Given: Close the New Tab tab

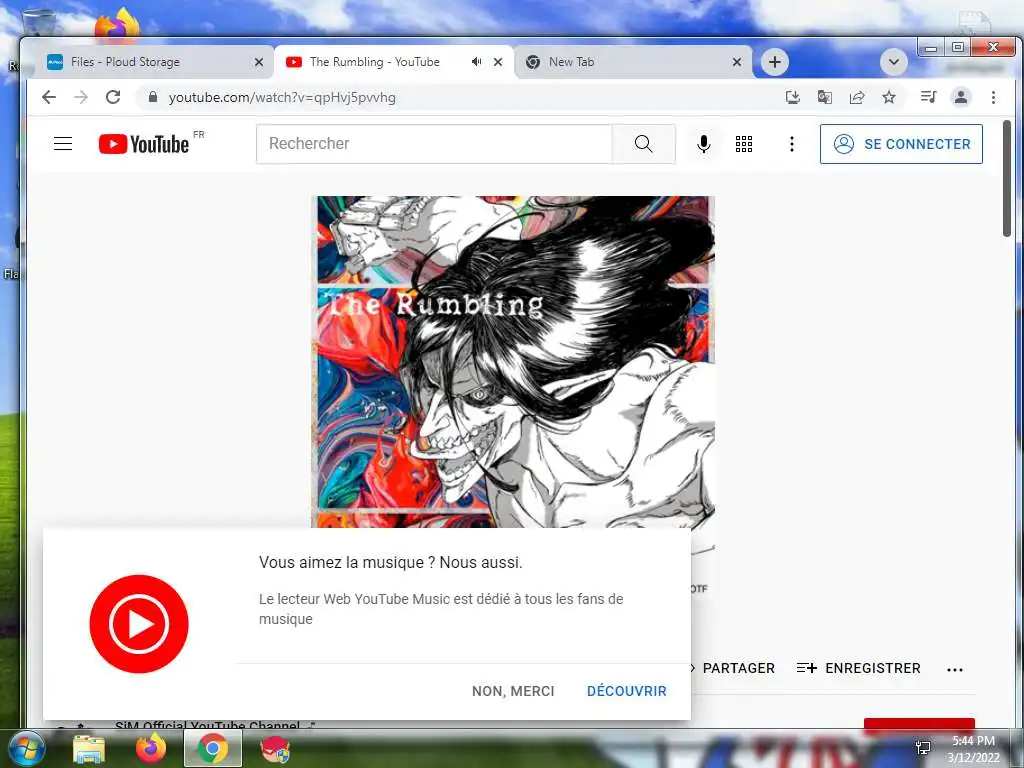Looking at the screenshot, I should (x=737, y=62).
